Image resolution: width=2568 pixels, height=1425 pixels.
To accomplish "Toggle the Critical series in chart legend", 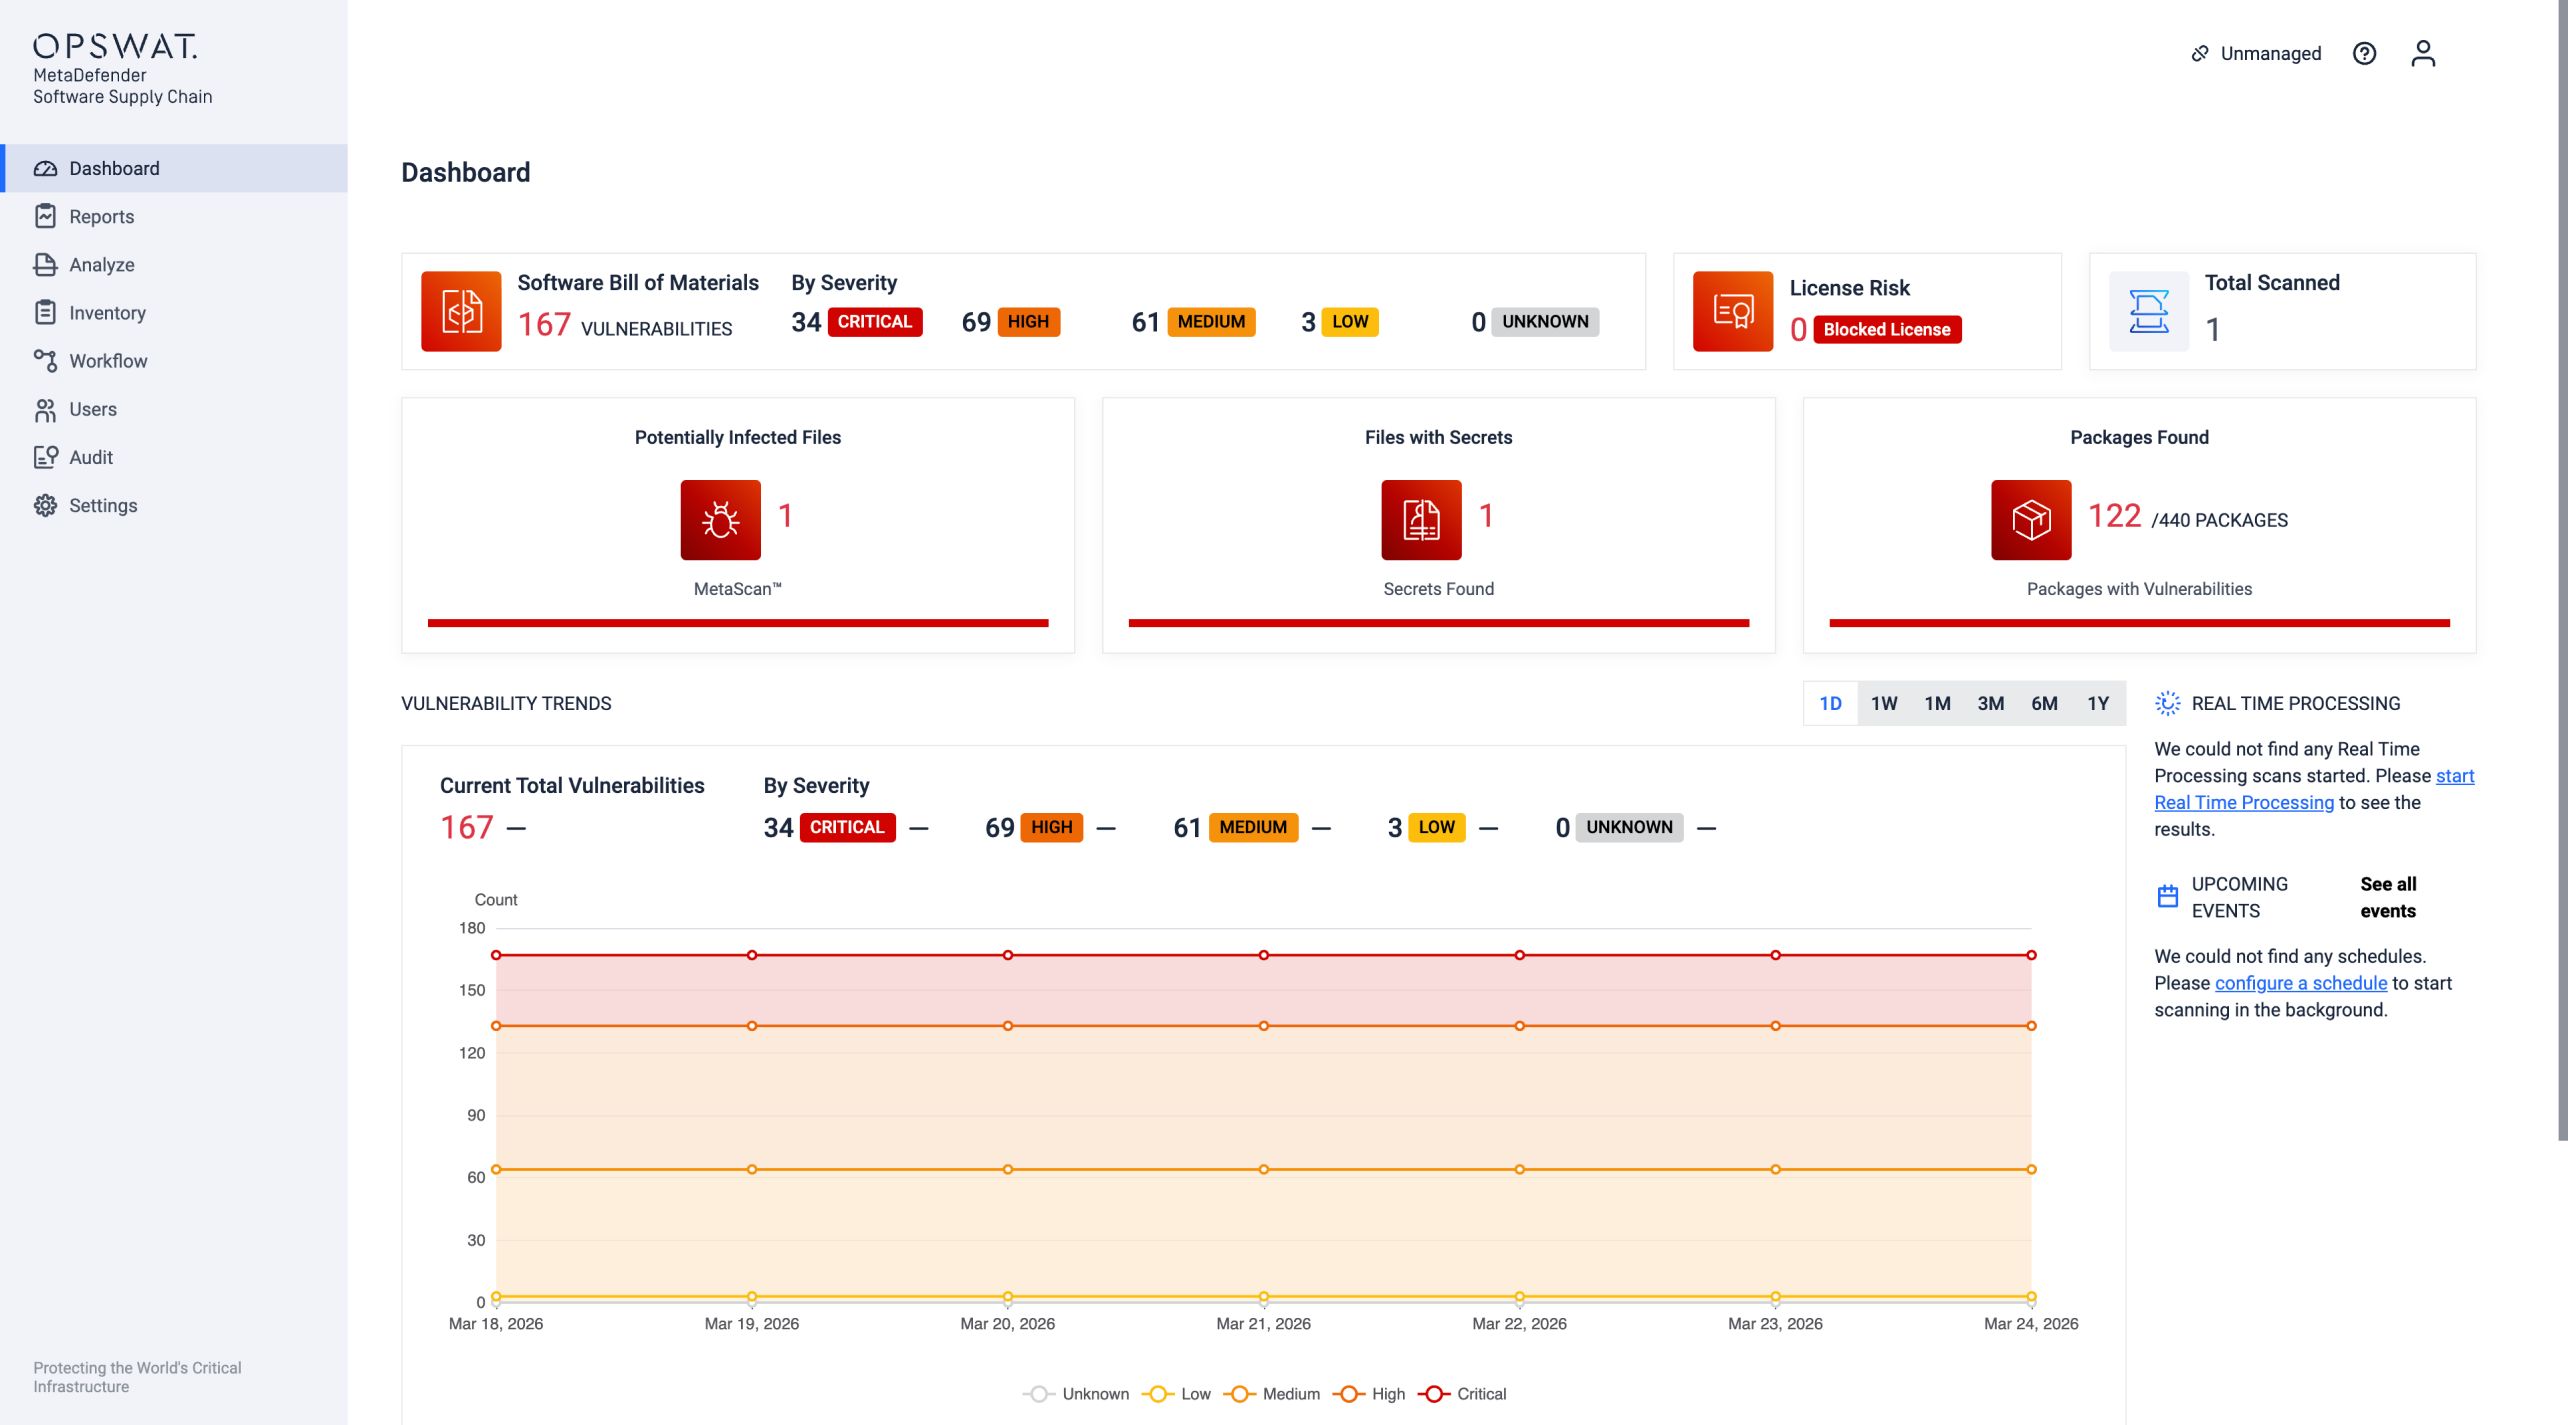I will tap(1461, 1394).
